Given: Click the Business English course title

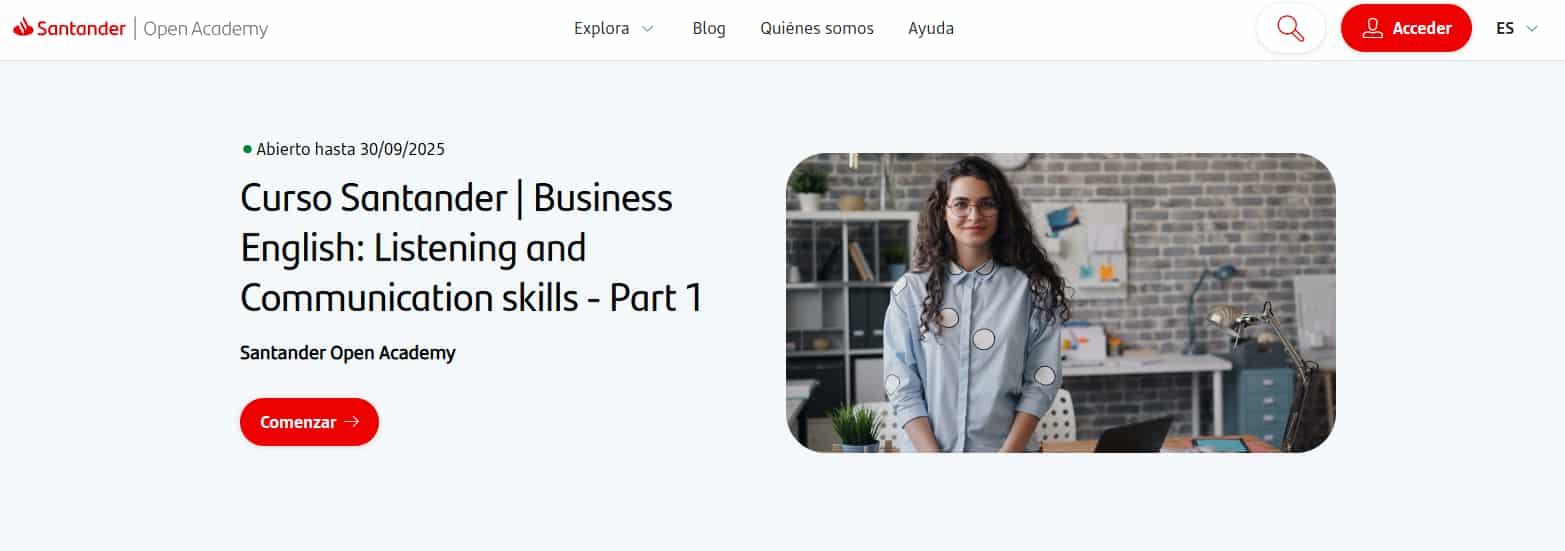Looking at the screenshot, I should 471,248.
